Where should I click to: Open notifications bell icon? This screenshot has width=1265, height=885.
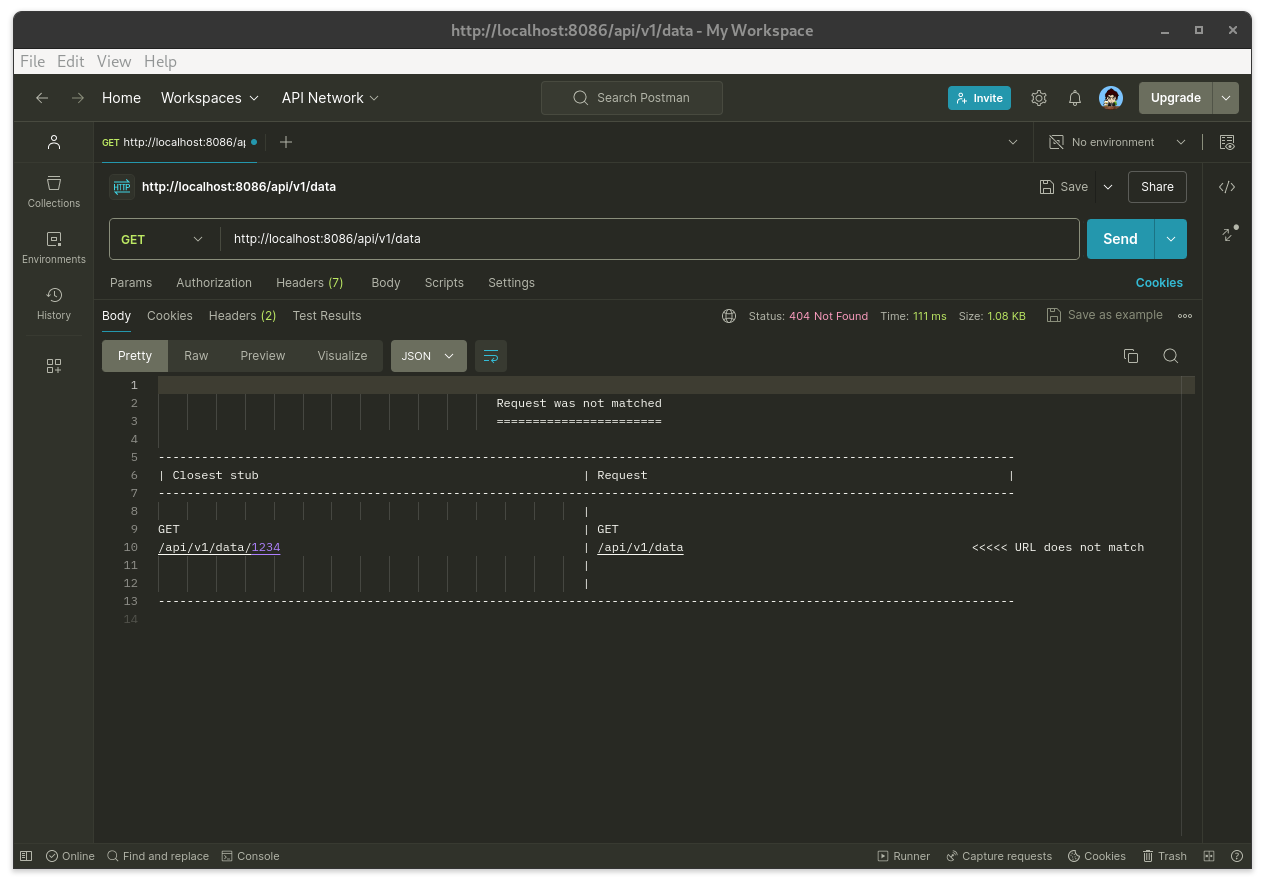[x=1075, y=98]
